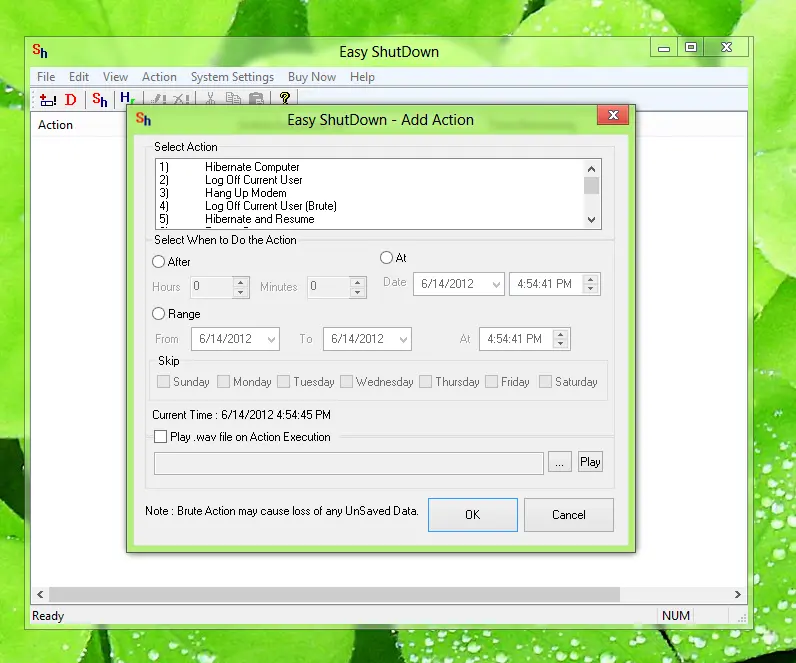Open the To date dropdown

403,339
